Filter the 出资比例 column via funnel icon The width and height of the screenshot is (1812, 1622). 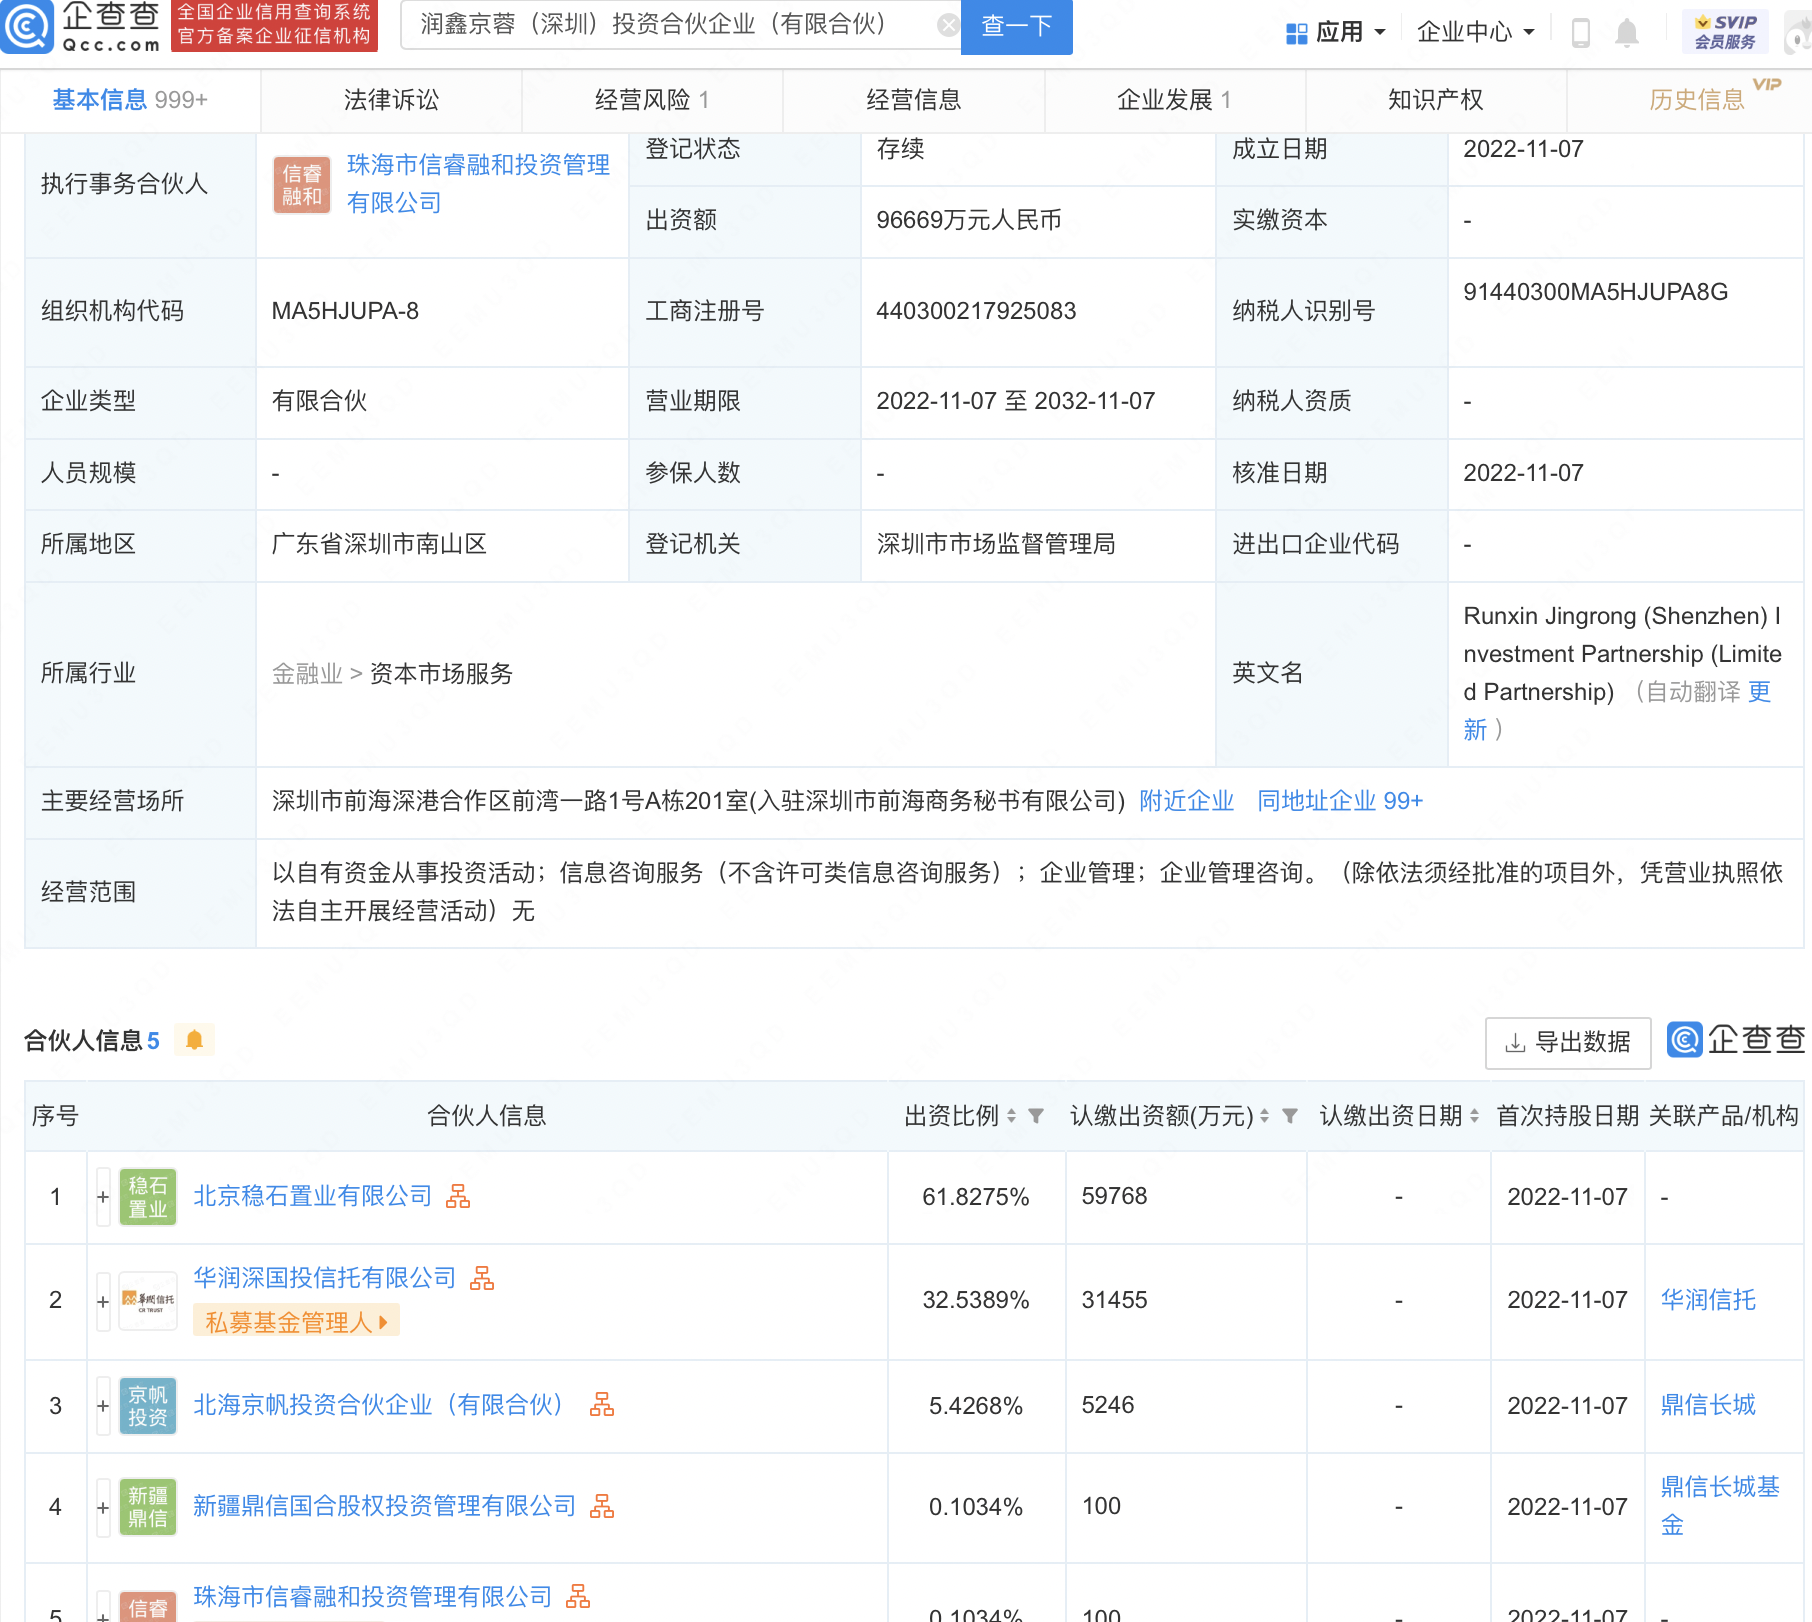pos(1036,1116)
